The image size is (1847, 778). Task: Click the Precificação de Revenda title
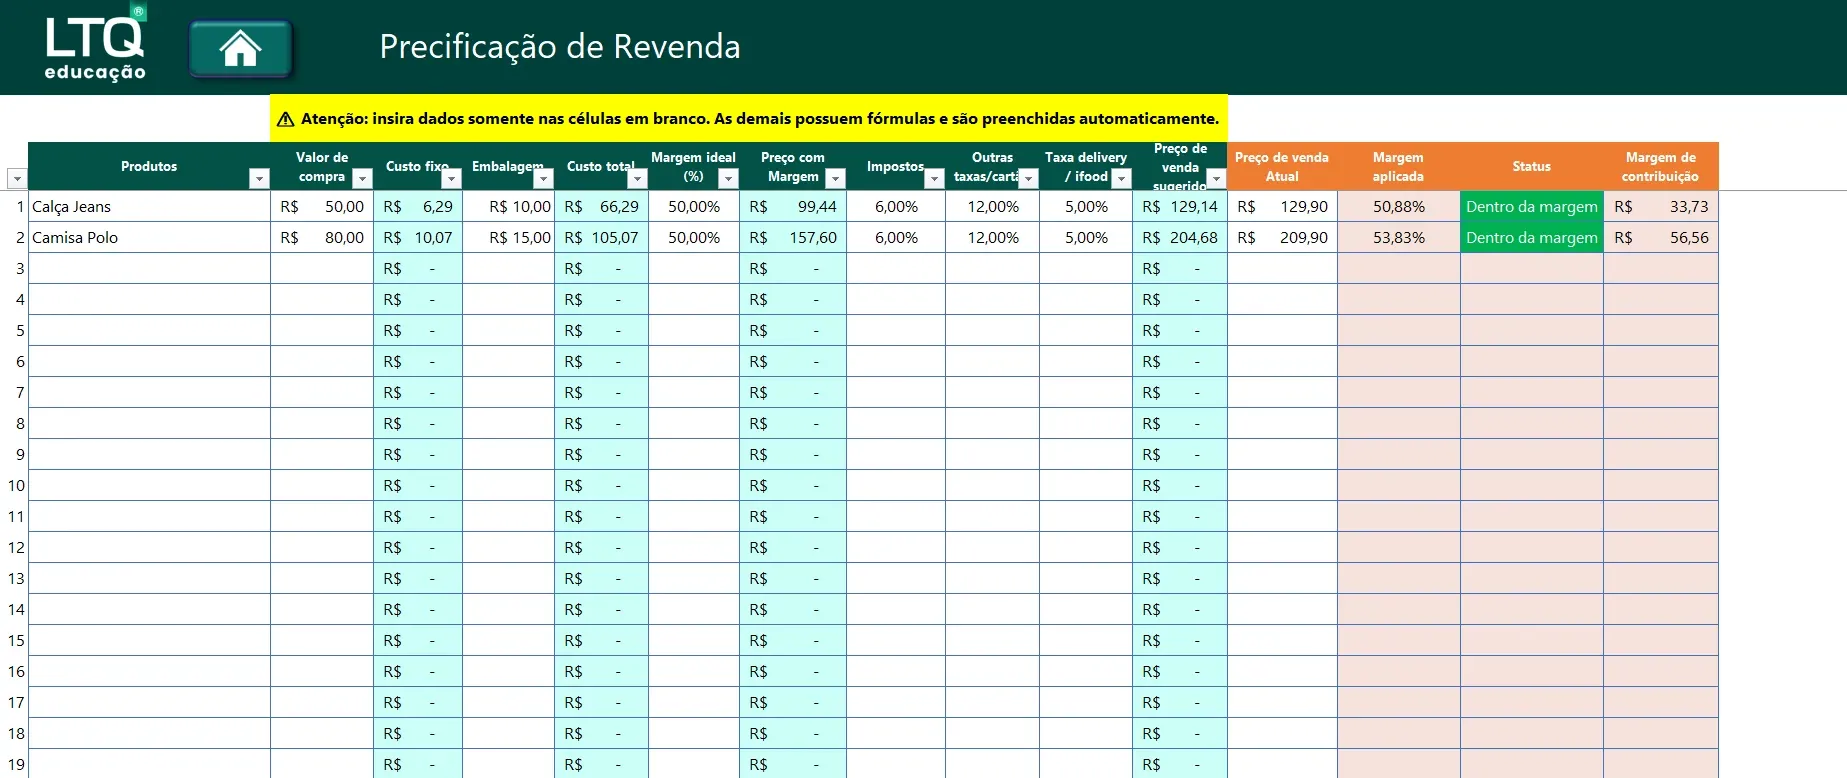[560, 47]
